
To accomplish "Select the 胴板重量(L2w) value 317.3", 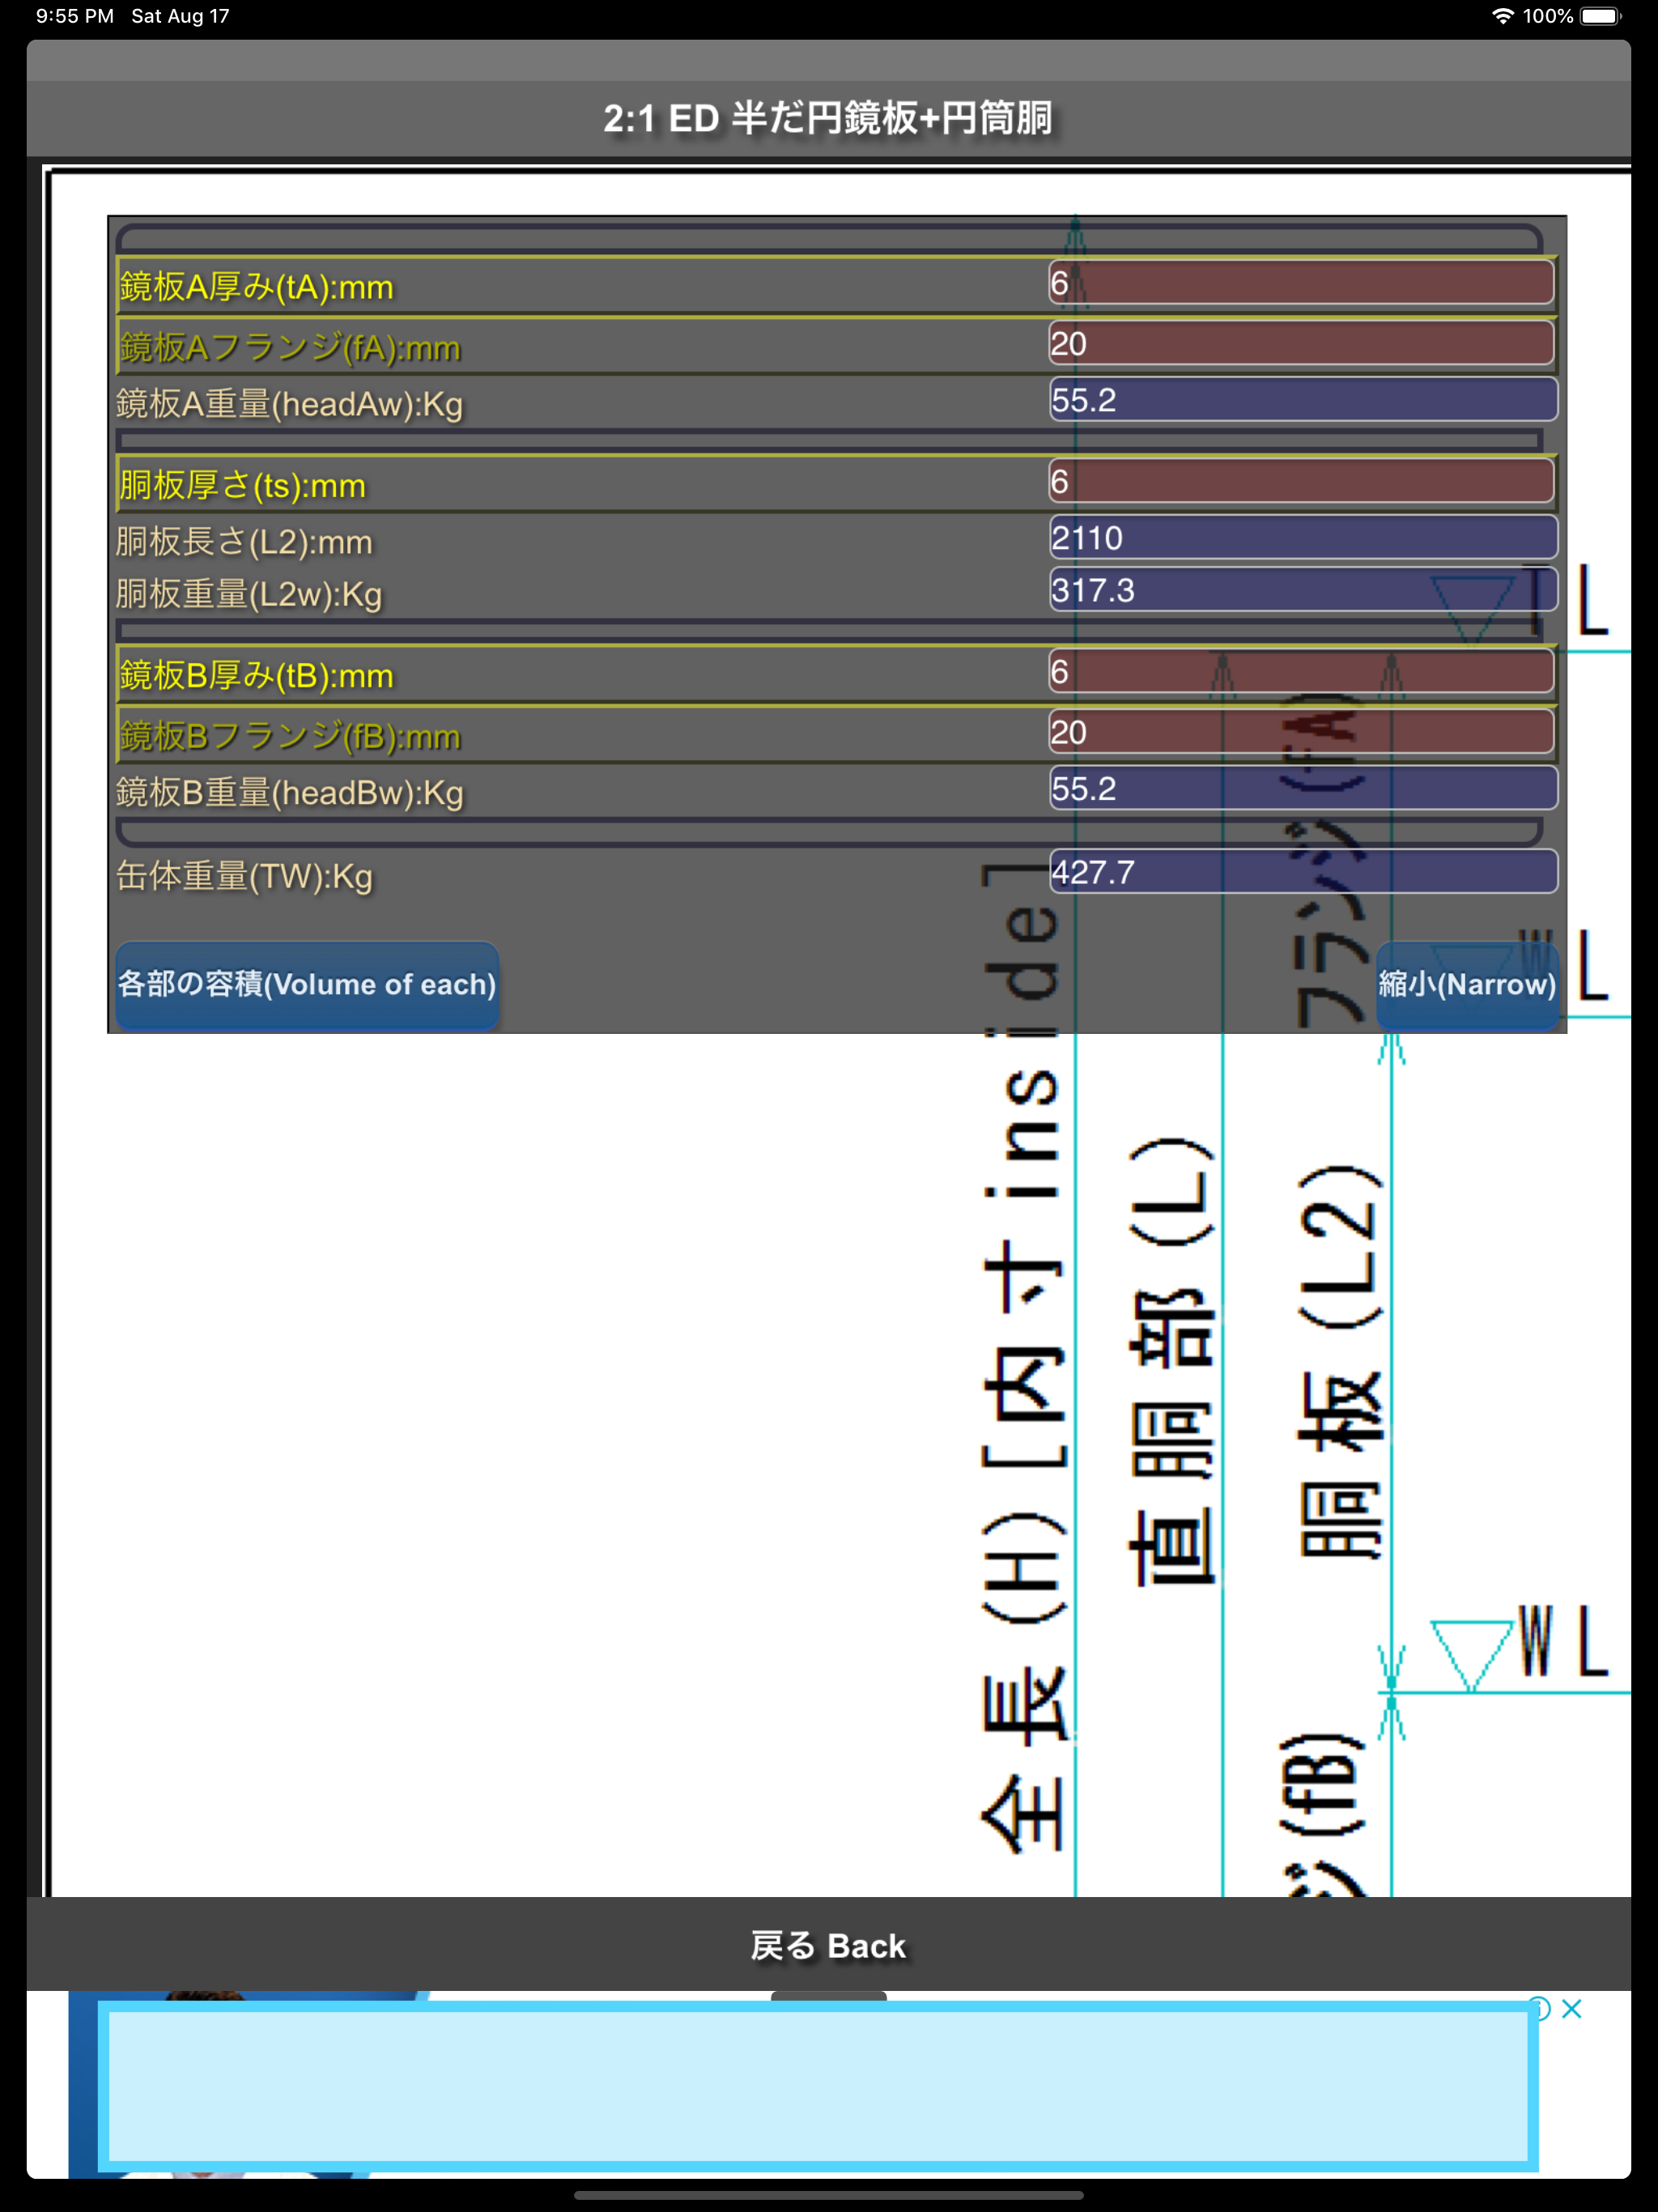I will 1303,590.
